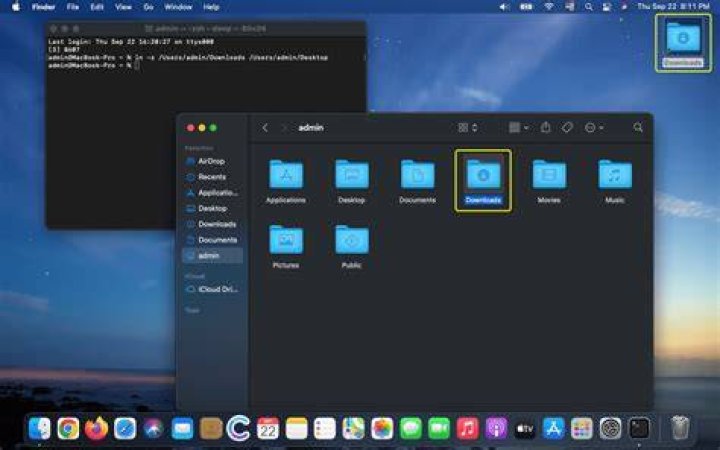Open Messages from the Dock
The image size is (720, 450).
click(411, 429)
